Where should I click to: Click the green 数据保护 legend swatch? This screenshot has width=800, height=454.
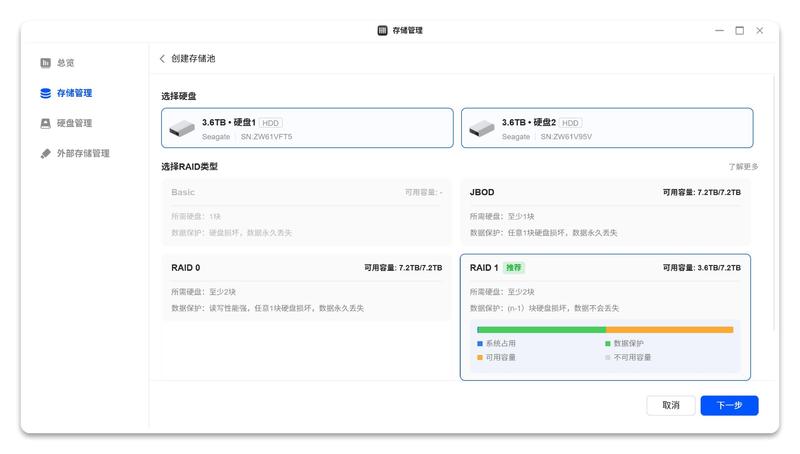point(608,344)
